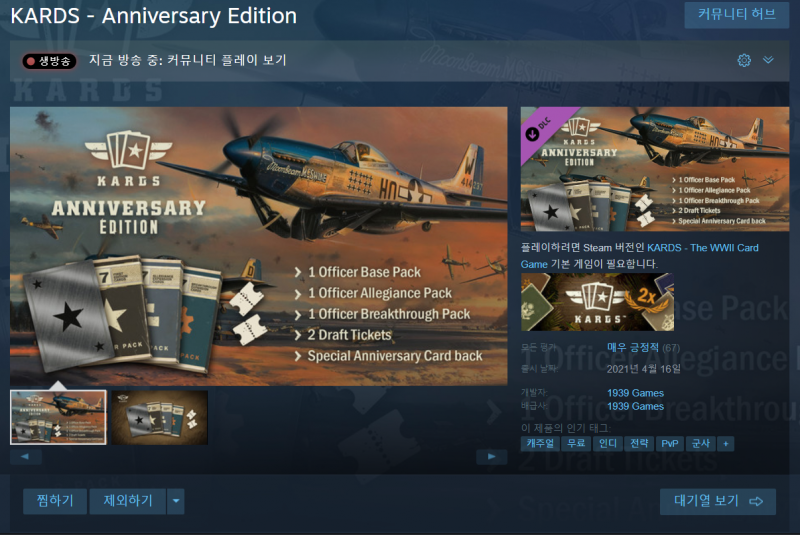The image size is (800, 535).
Task: Click the arrow icon on the queue button
Action: click(756, 501)
